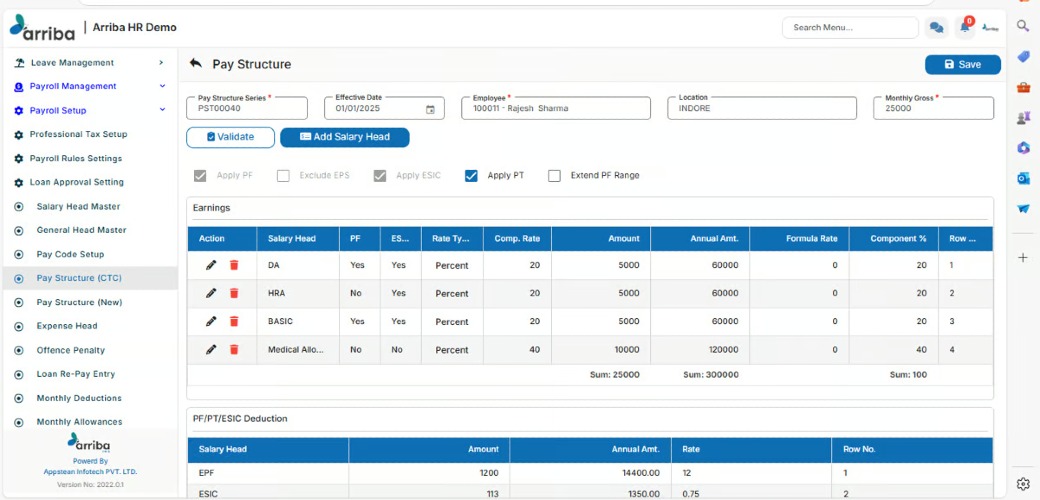
Task: Uncheck the Apply PT checkbox
Action: pyautogui.click(x=471, y=176)
